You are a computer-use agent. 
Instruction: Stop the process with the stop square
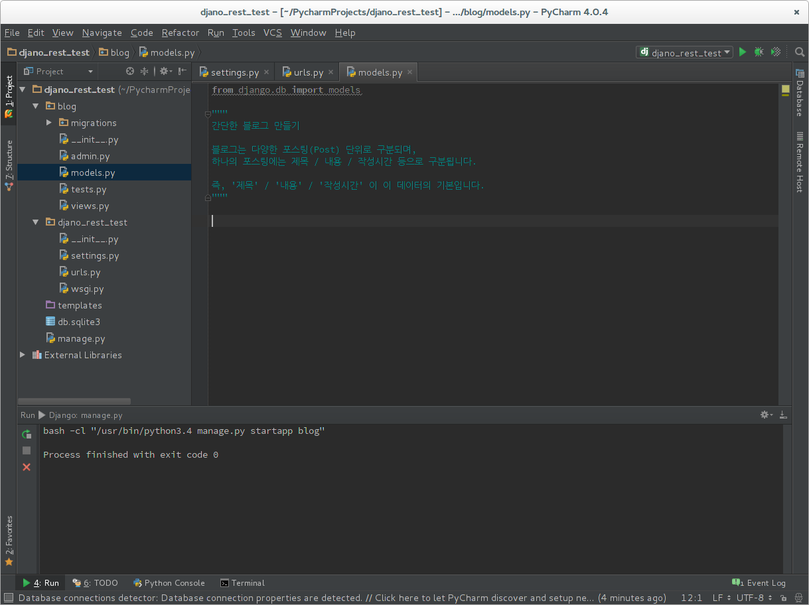pyautogui.click(x=27, y=451)
